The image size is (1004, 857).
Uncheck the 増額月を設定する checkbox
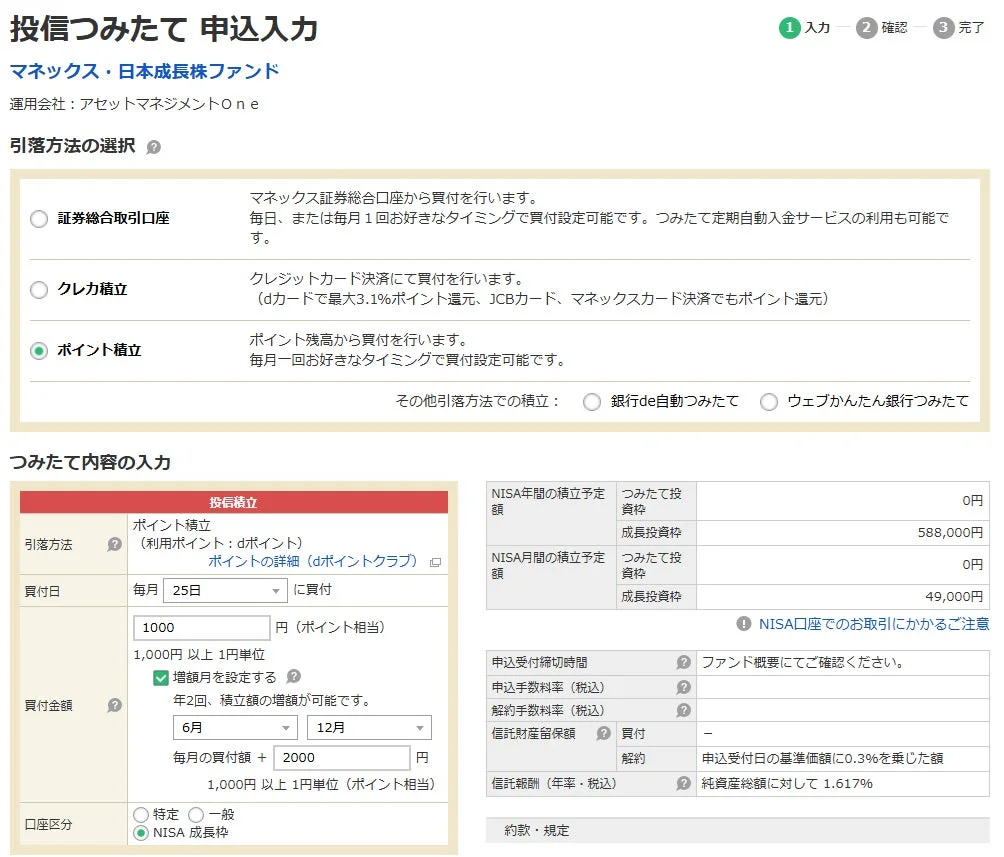click(x=160, y=678)
